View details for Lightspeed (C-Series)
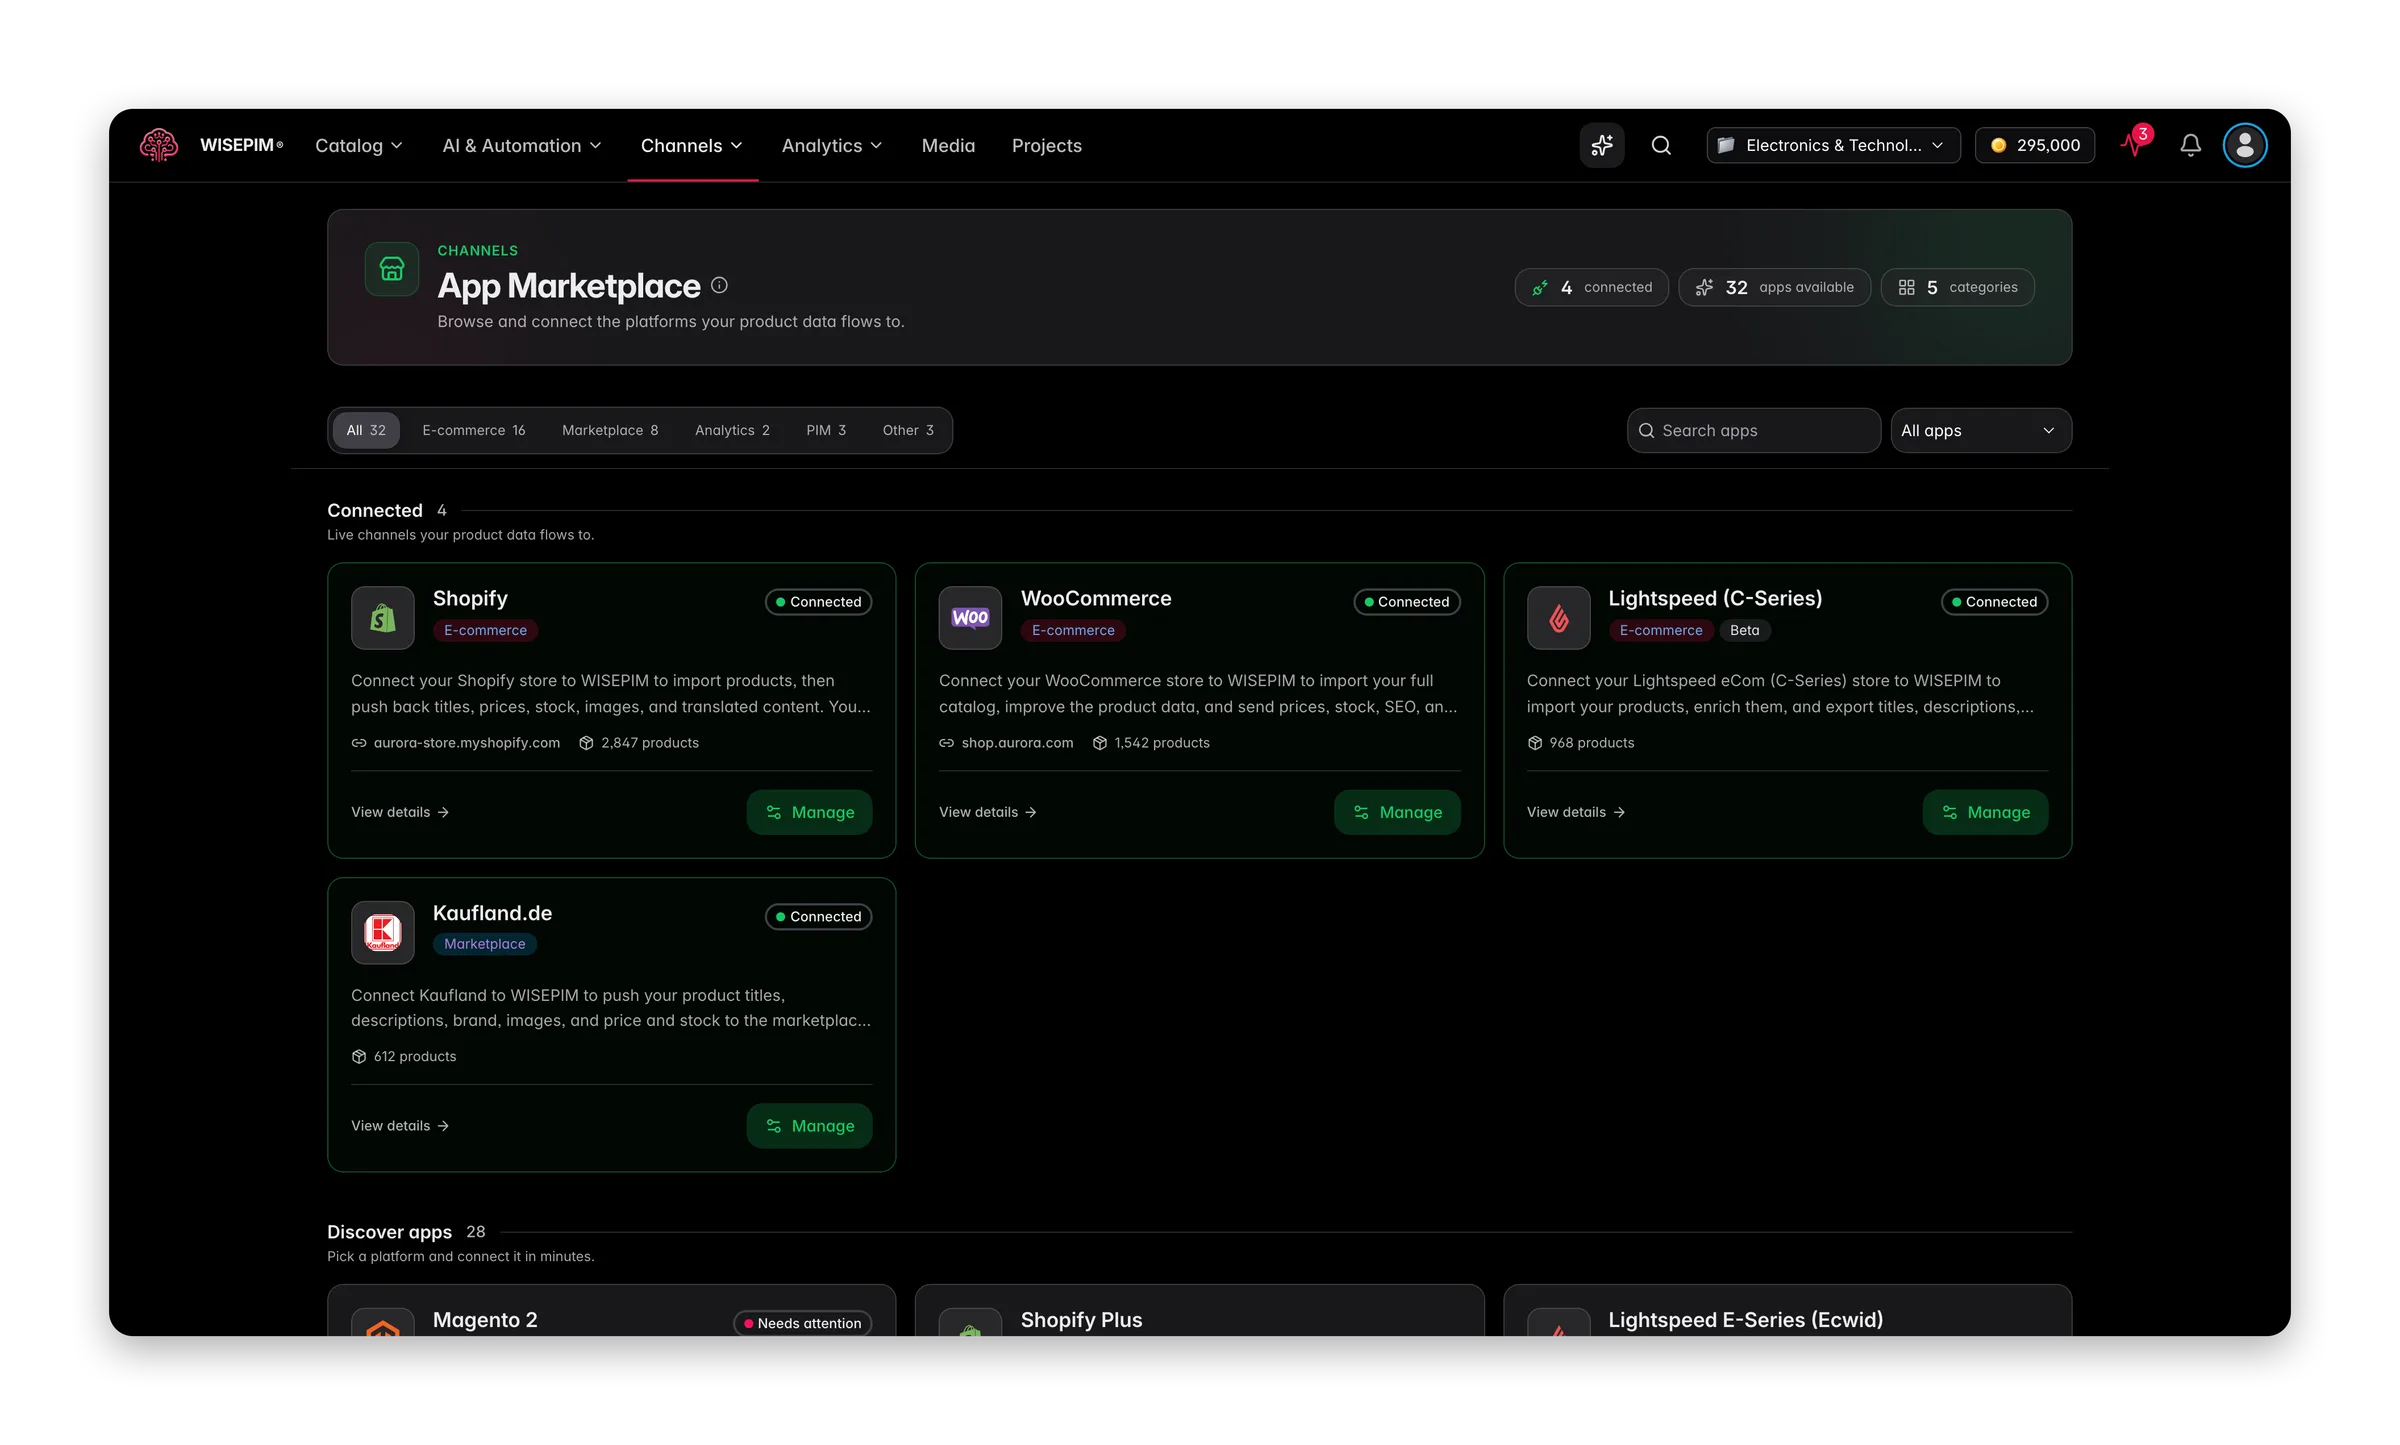The image size is (2400, 1445). click(x=1576, y=812)
